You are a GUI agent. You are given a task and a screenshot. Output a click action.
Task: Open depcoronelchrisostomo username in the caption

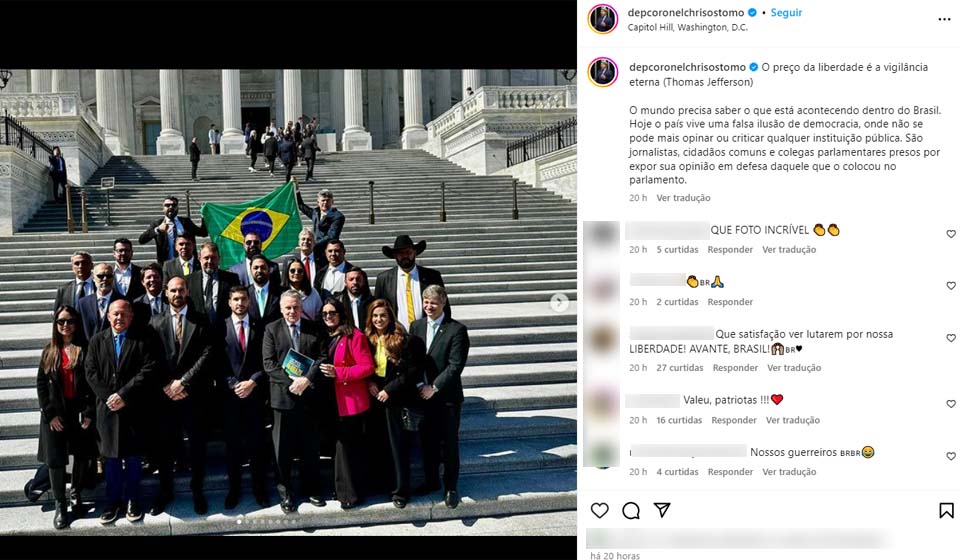point(688,67)
